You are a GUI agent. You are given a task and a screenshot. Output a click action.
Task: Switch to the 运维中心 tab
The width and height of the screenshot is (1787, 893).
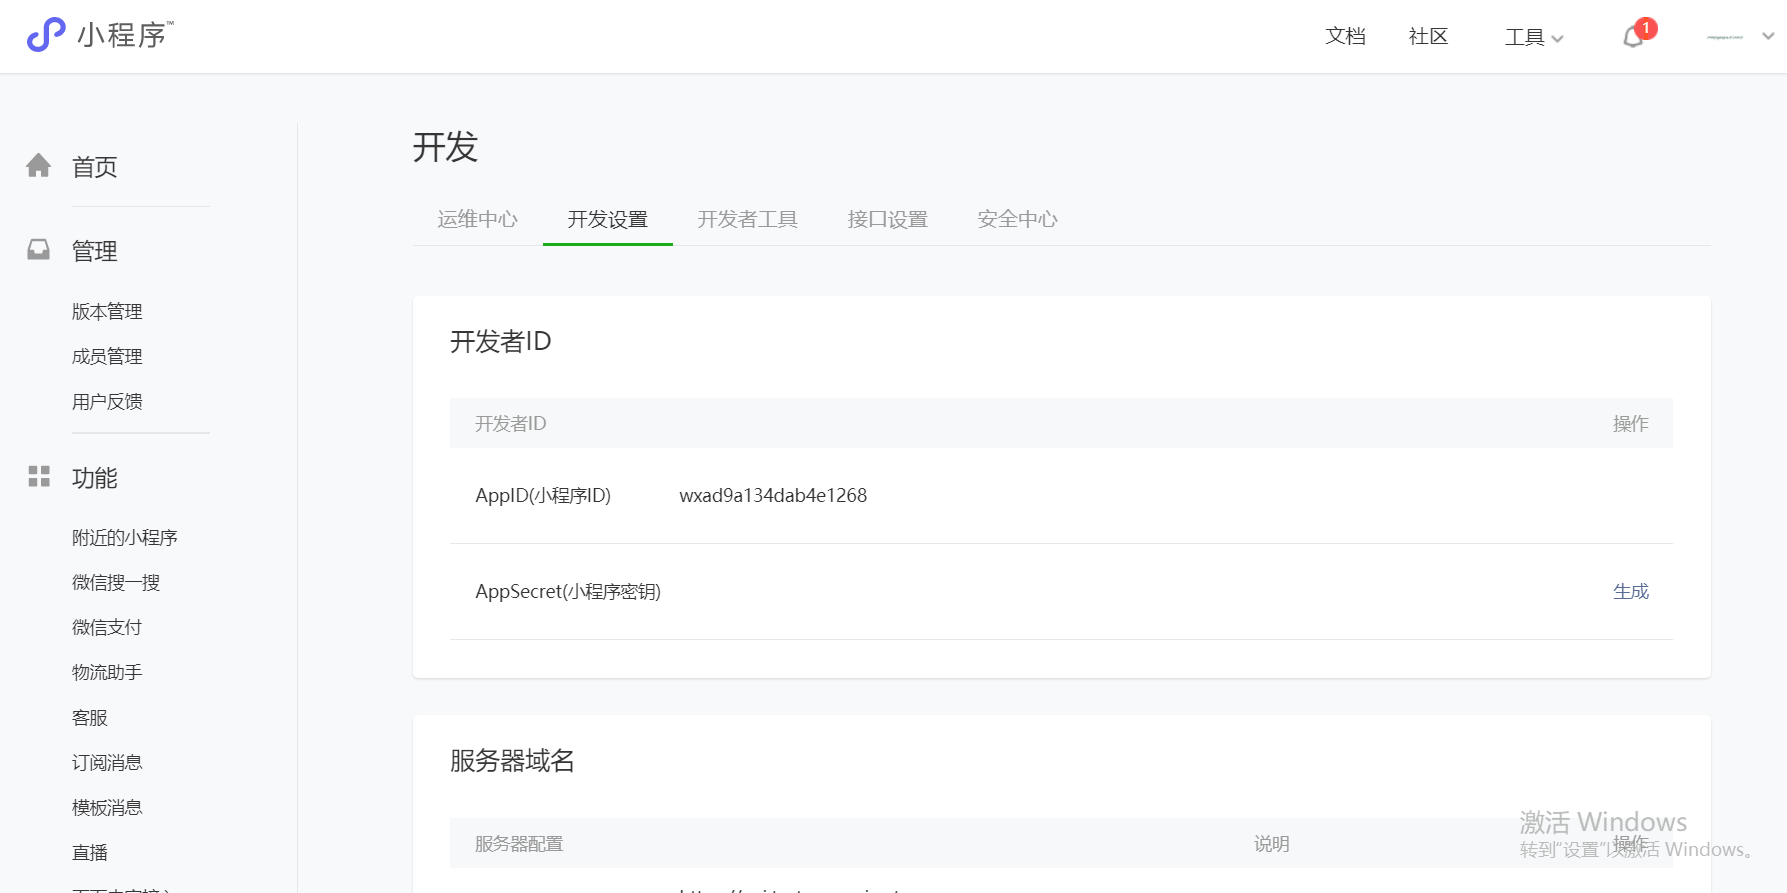point(478,219)
